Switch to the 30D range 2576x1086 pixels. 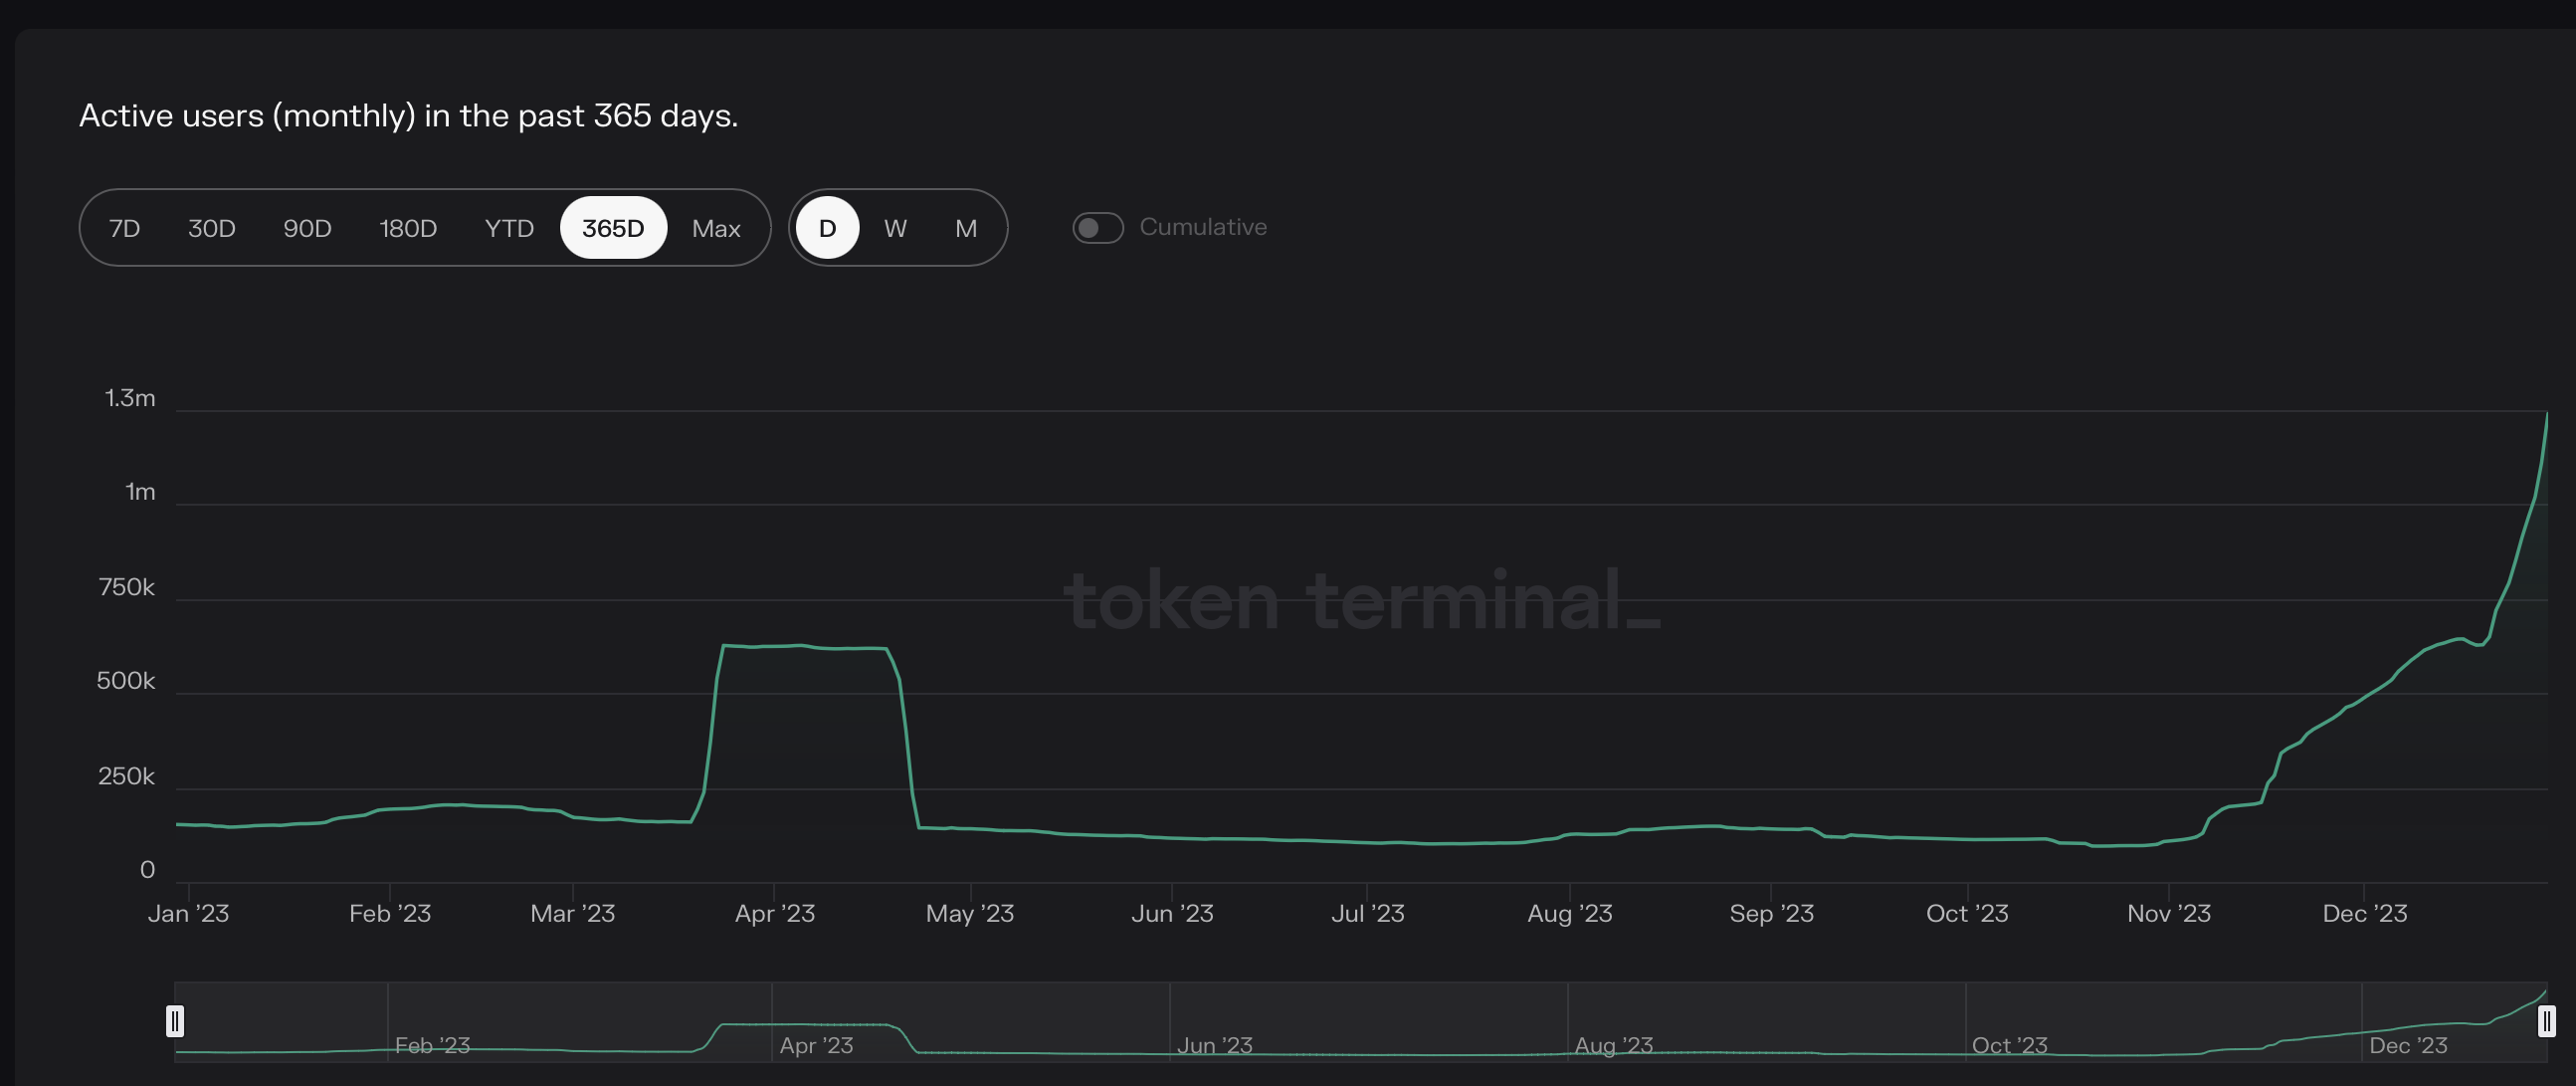pos(212,228)
